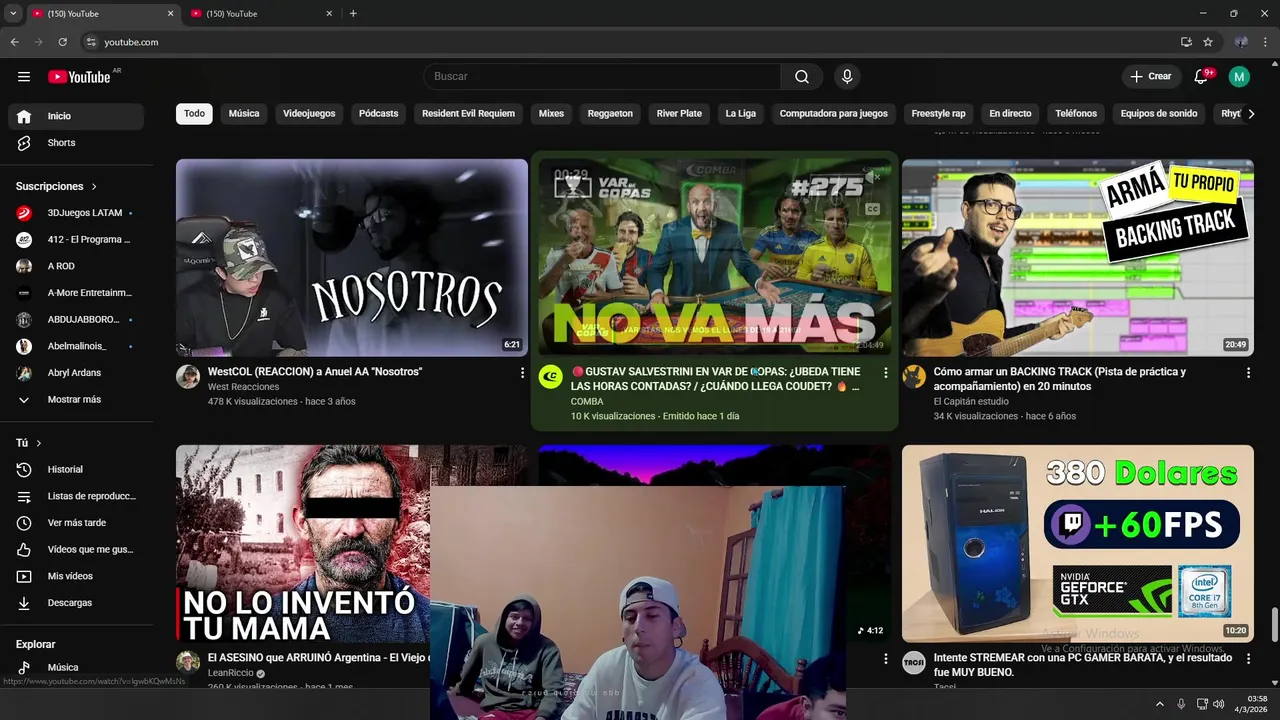Image resolution: width=1280 pixels, height=720 pixels.
Task: Go to Inicio in sidebar
Action: (76, 116)
